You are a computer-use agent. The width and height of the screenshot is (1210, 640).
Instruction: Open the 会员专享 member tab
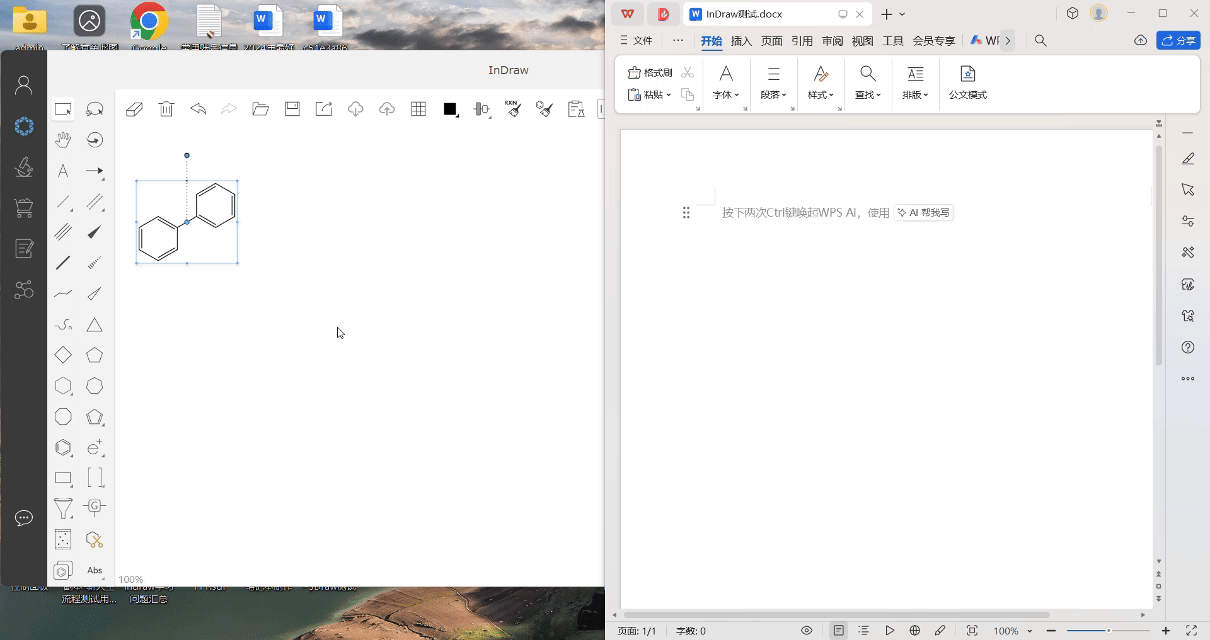(x=934, y=41)
